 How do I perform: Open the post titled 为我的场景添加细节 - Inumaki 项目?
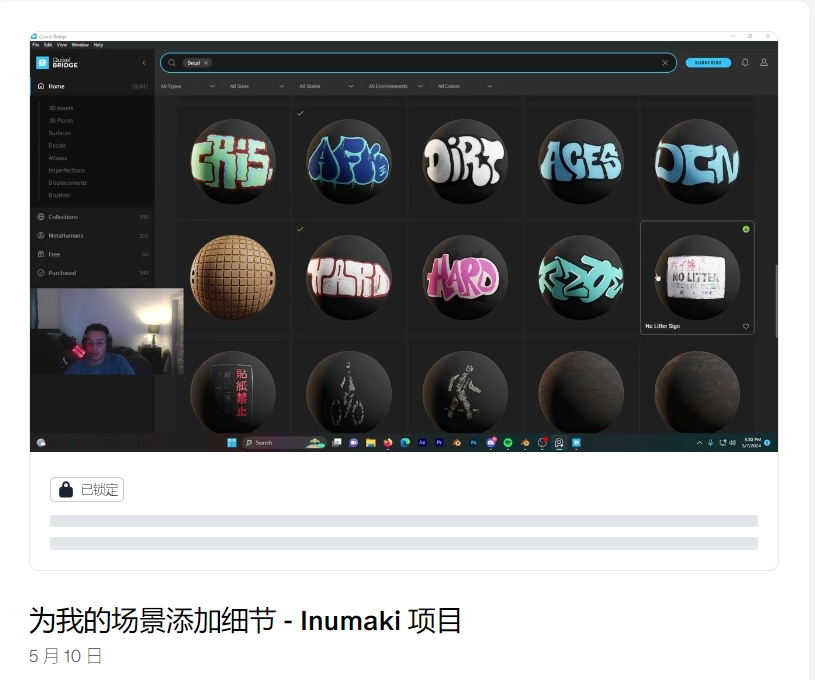click(x=245, y=620)
